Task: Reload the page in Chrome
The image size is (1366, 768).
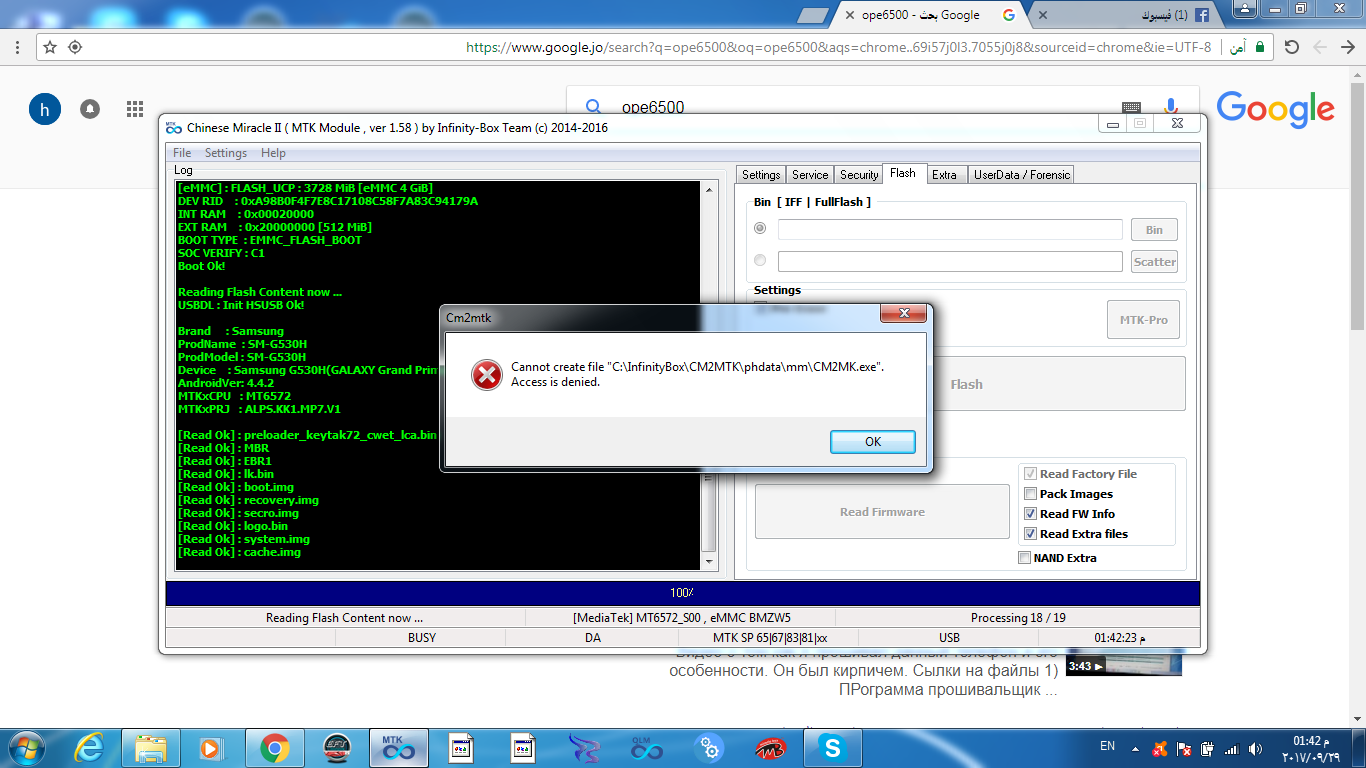Action: coord(1291,47)
